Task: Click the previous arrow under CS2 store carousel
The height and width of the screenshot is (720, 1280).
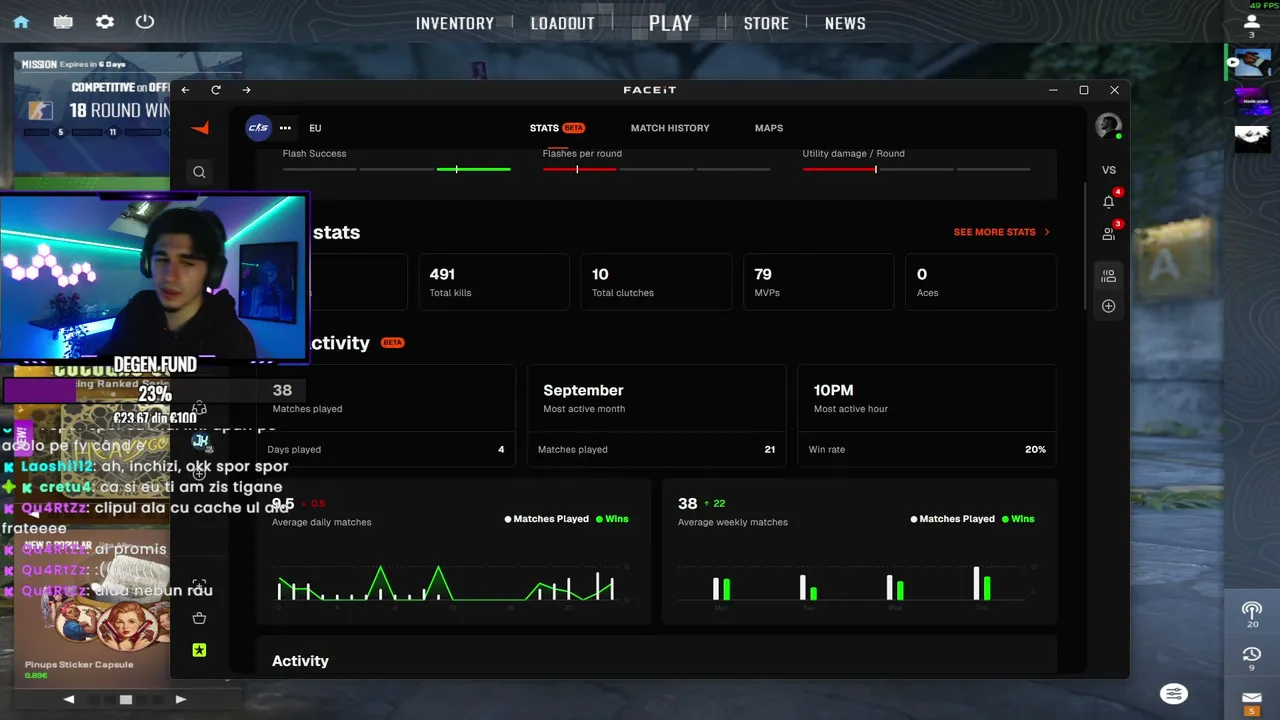Action: click(x=69, y=699)
